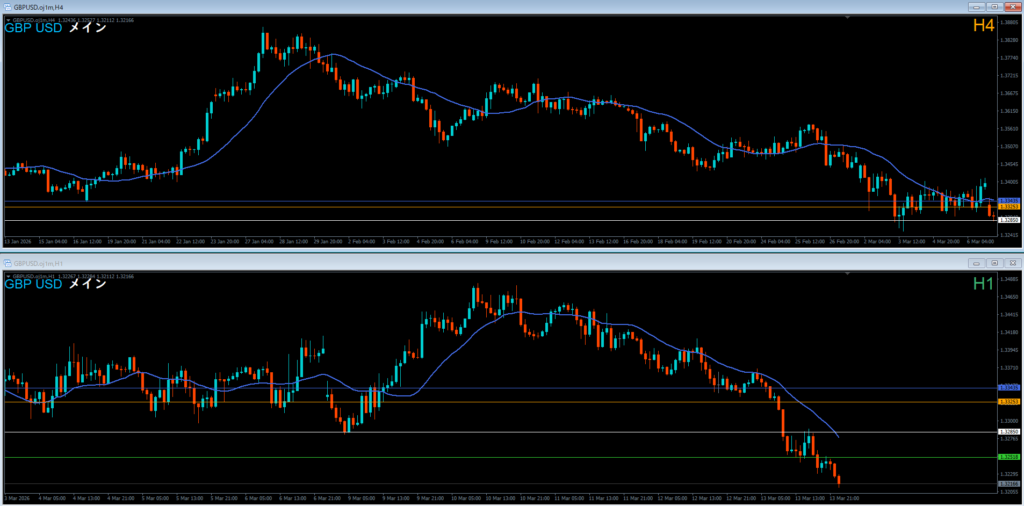The image size is (1024, 506).
Task: Click the chart shift triangle marker on H4 chart
Action: point(847,17)
